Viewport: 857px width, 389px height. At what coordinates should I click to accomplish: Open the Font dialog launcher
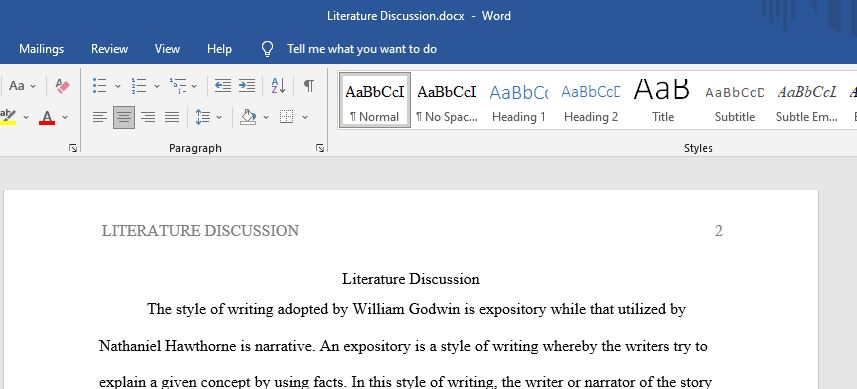[73, 148]
